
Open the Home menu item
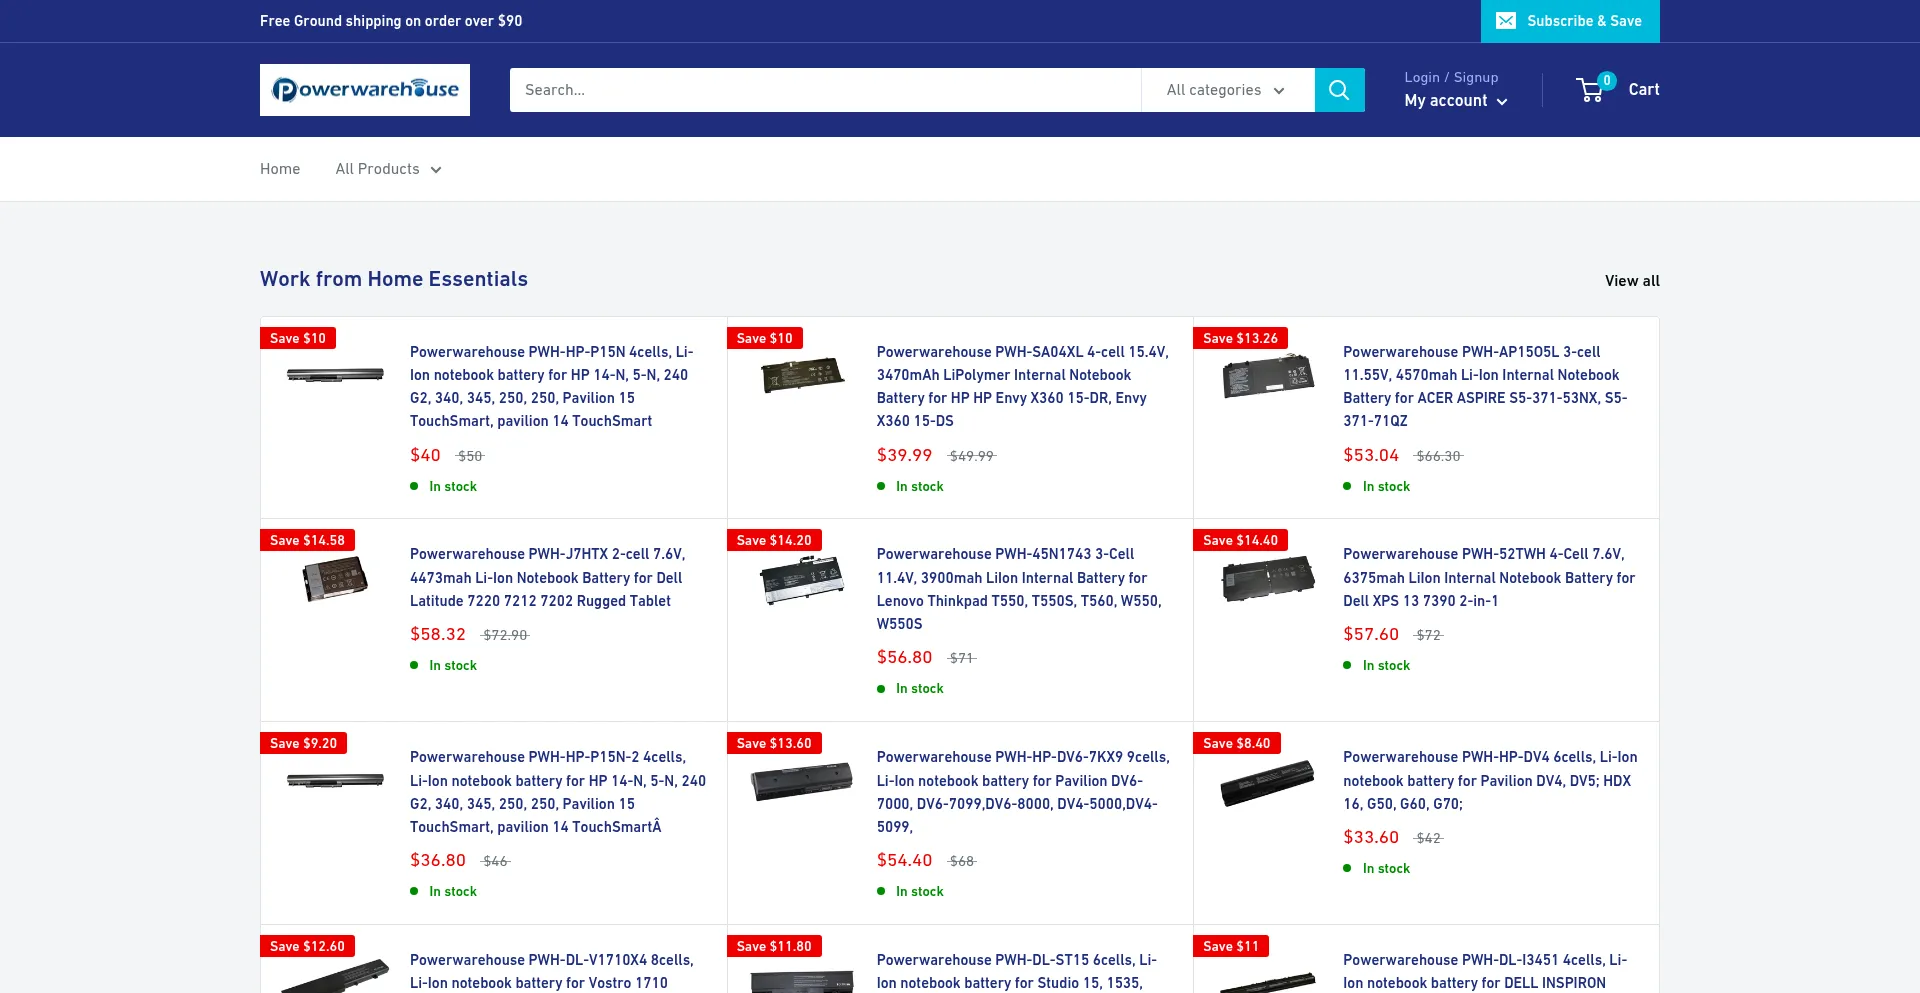click(x=279, y=168)
